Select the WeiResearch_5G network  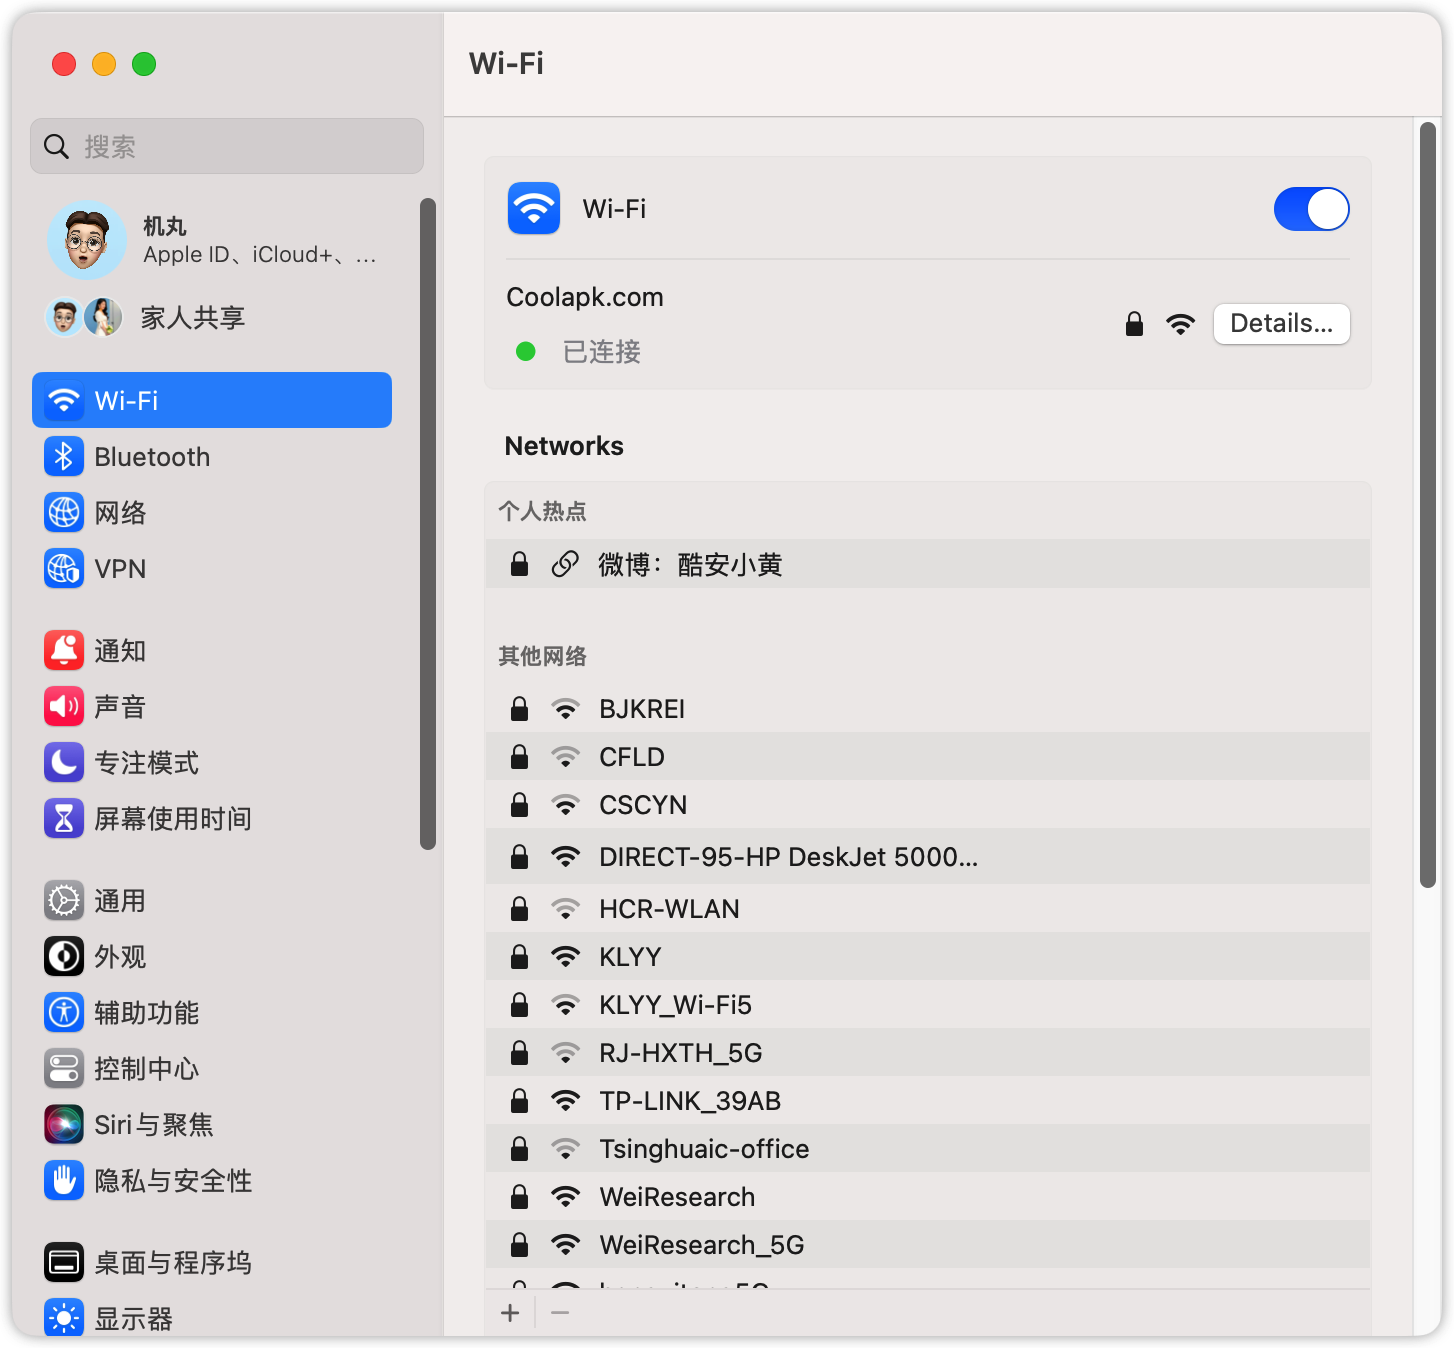click(701, 1245)
